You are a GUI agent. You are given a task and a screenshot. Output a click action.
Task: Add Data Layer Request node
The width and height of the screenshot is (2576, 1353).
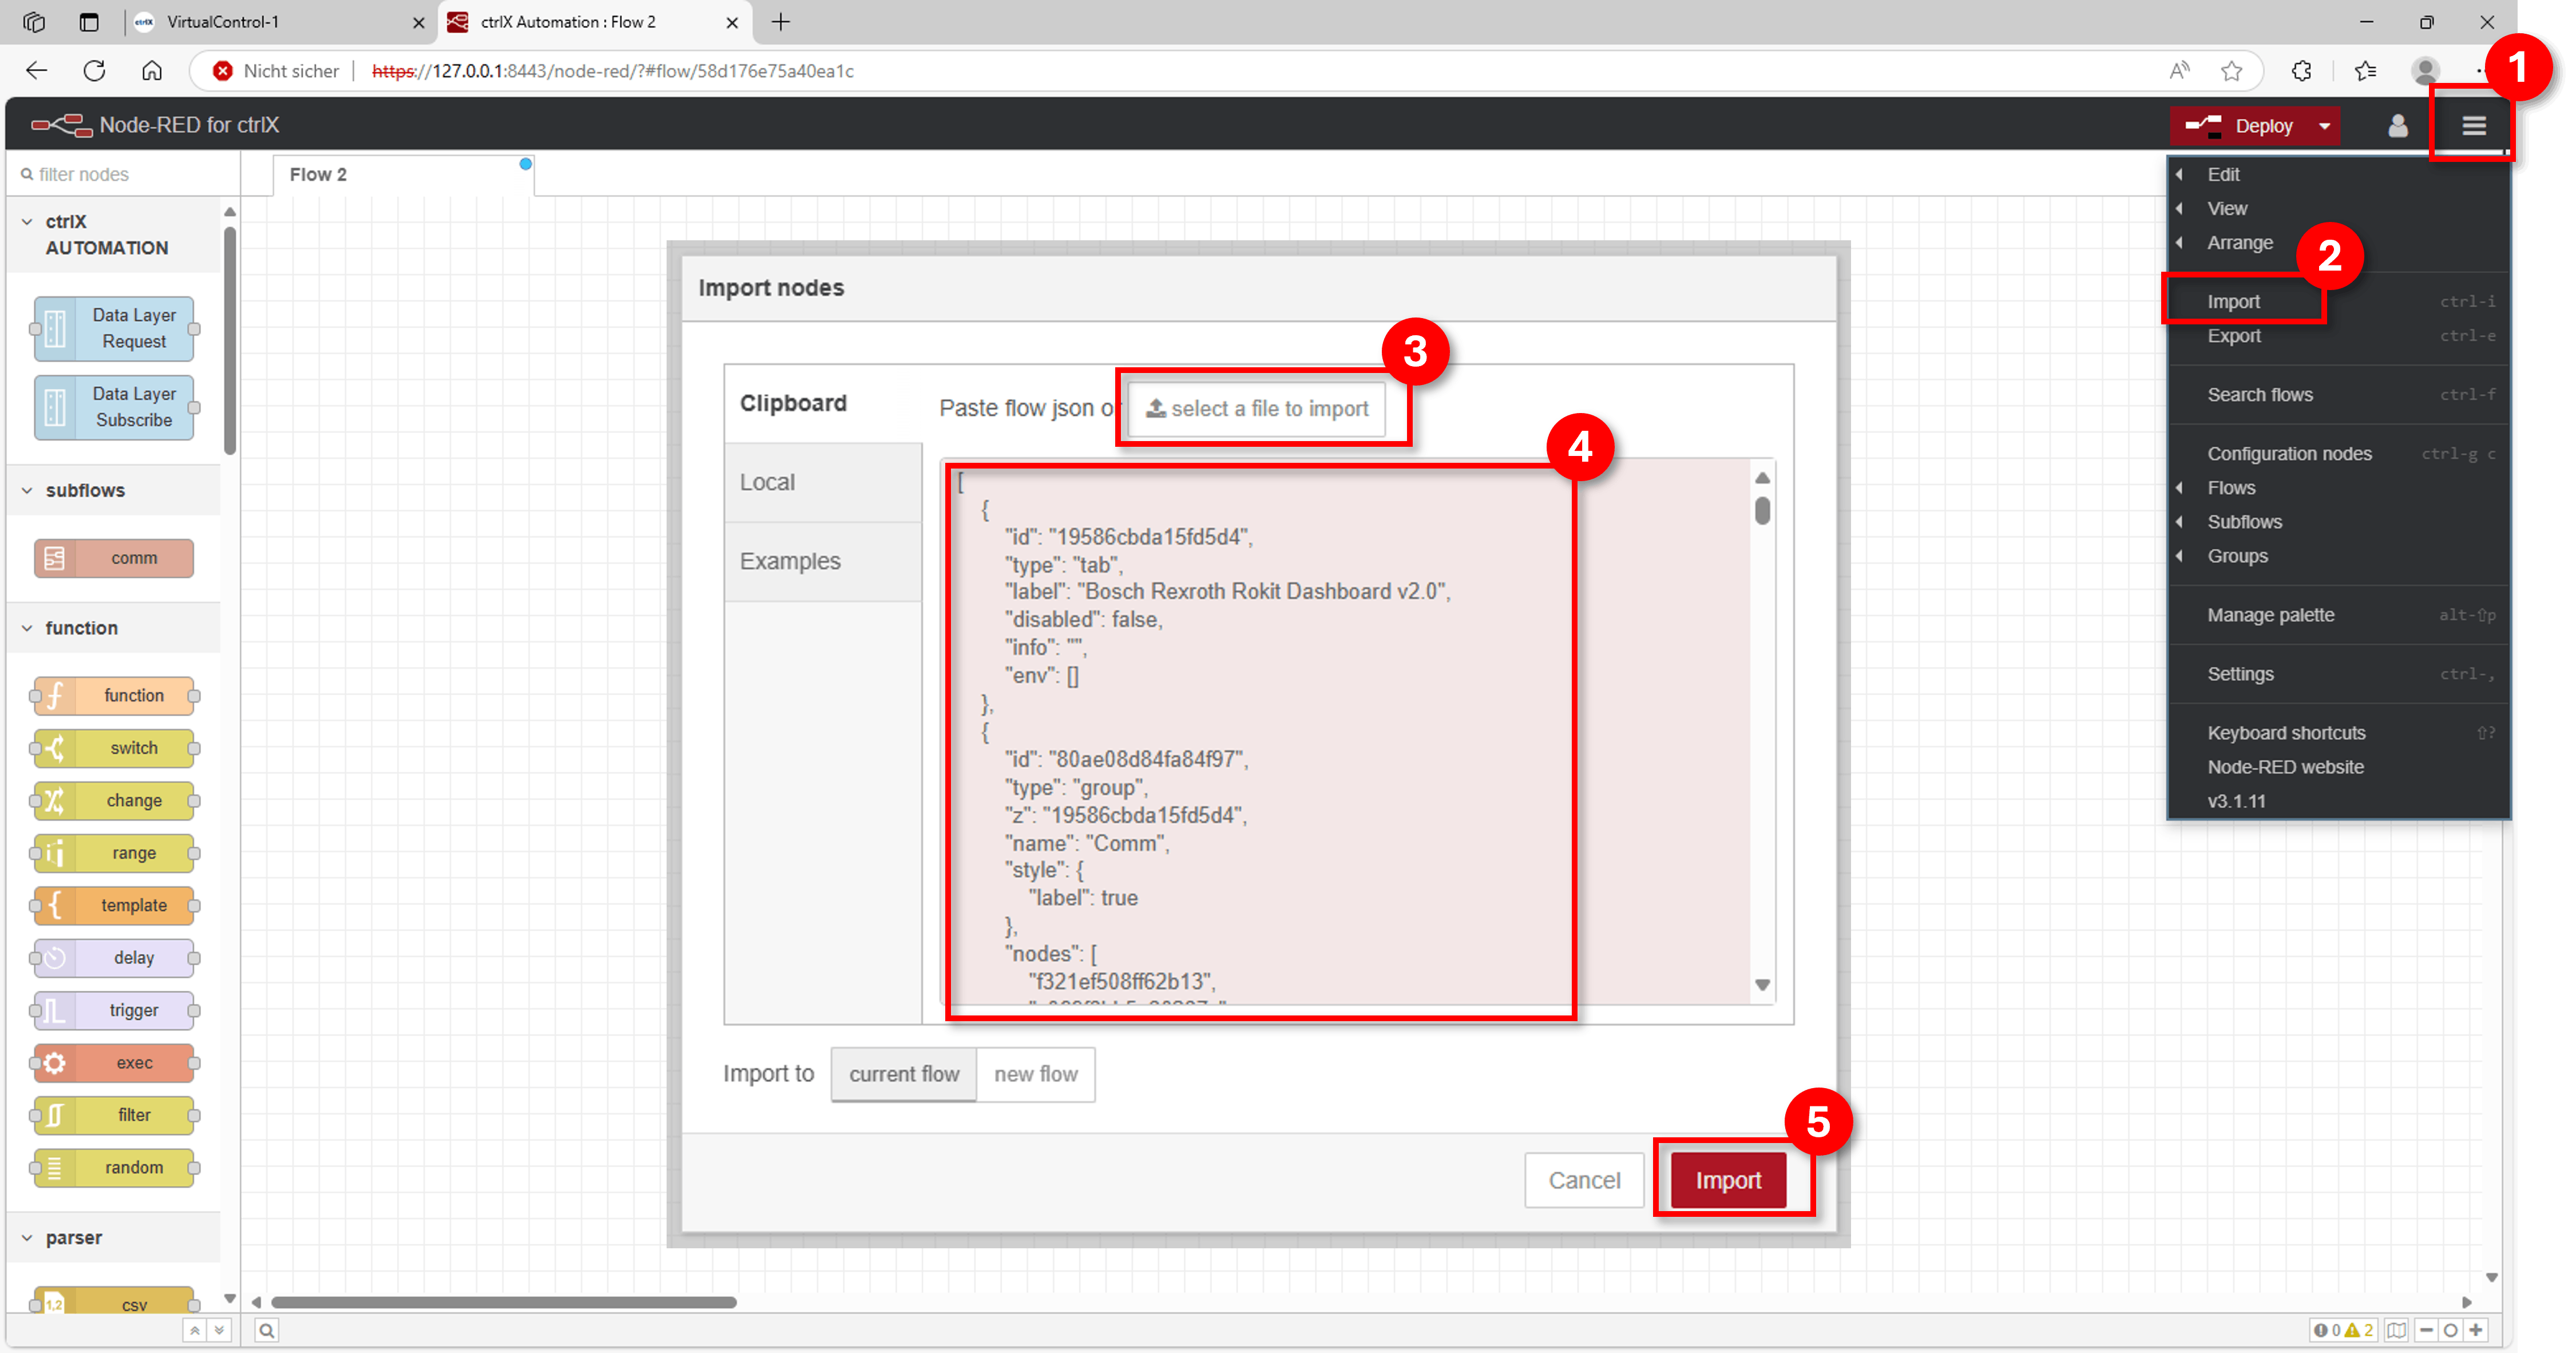(114, 328)
